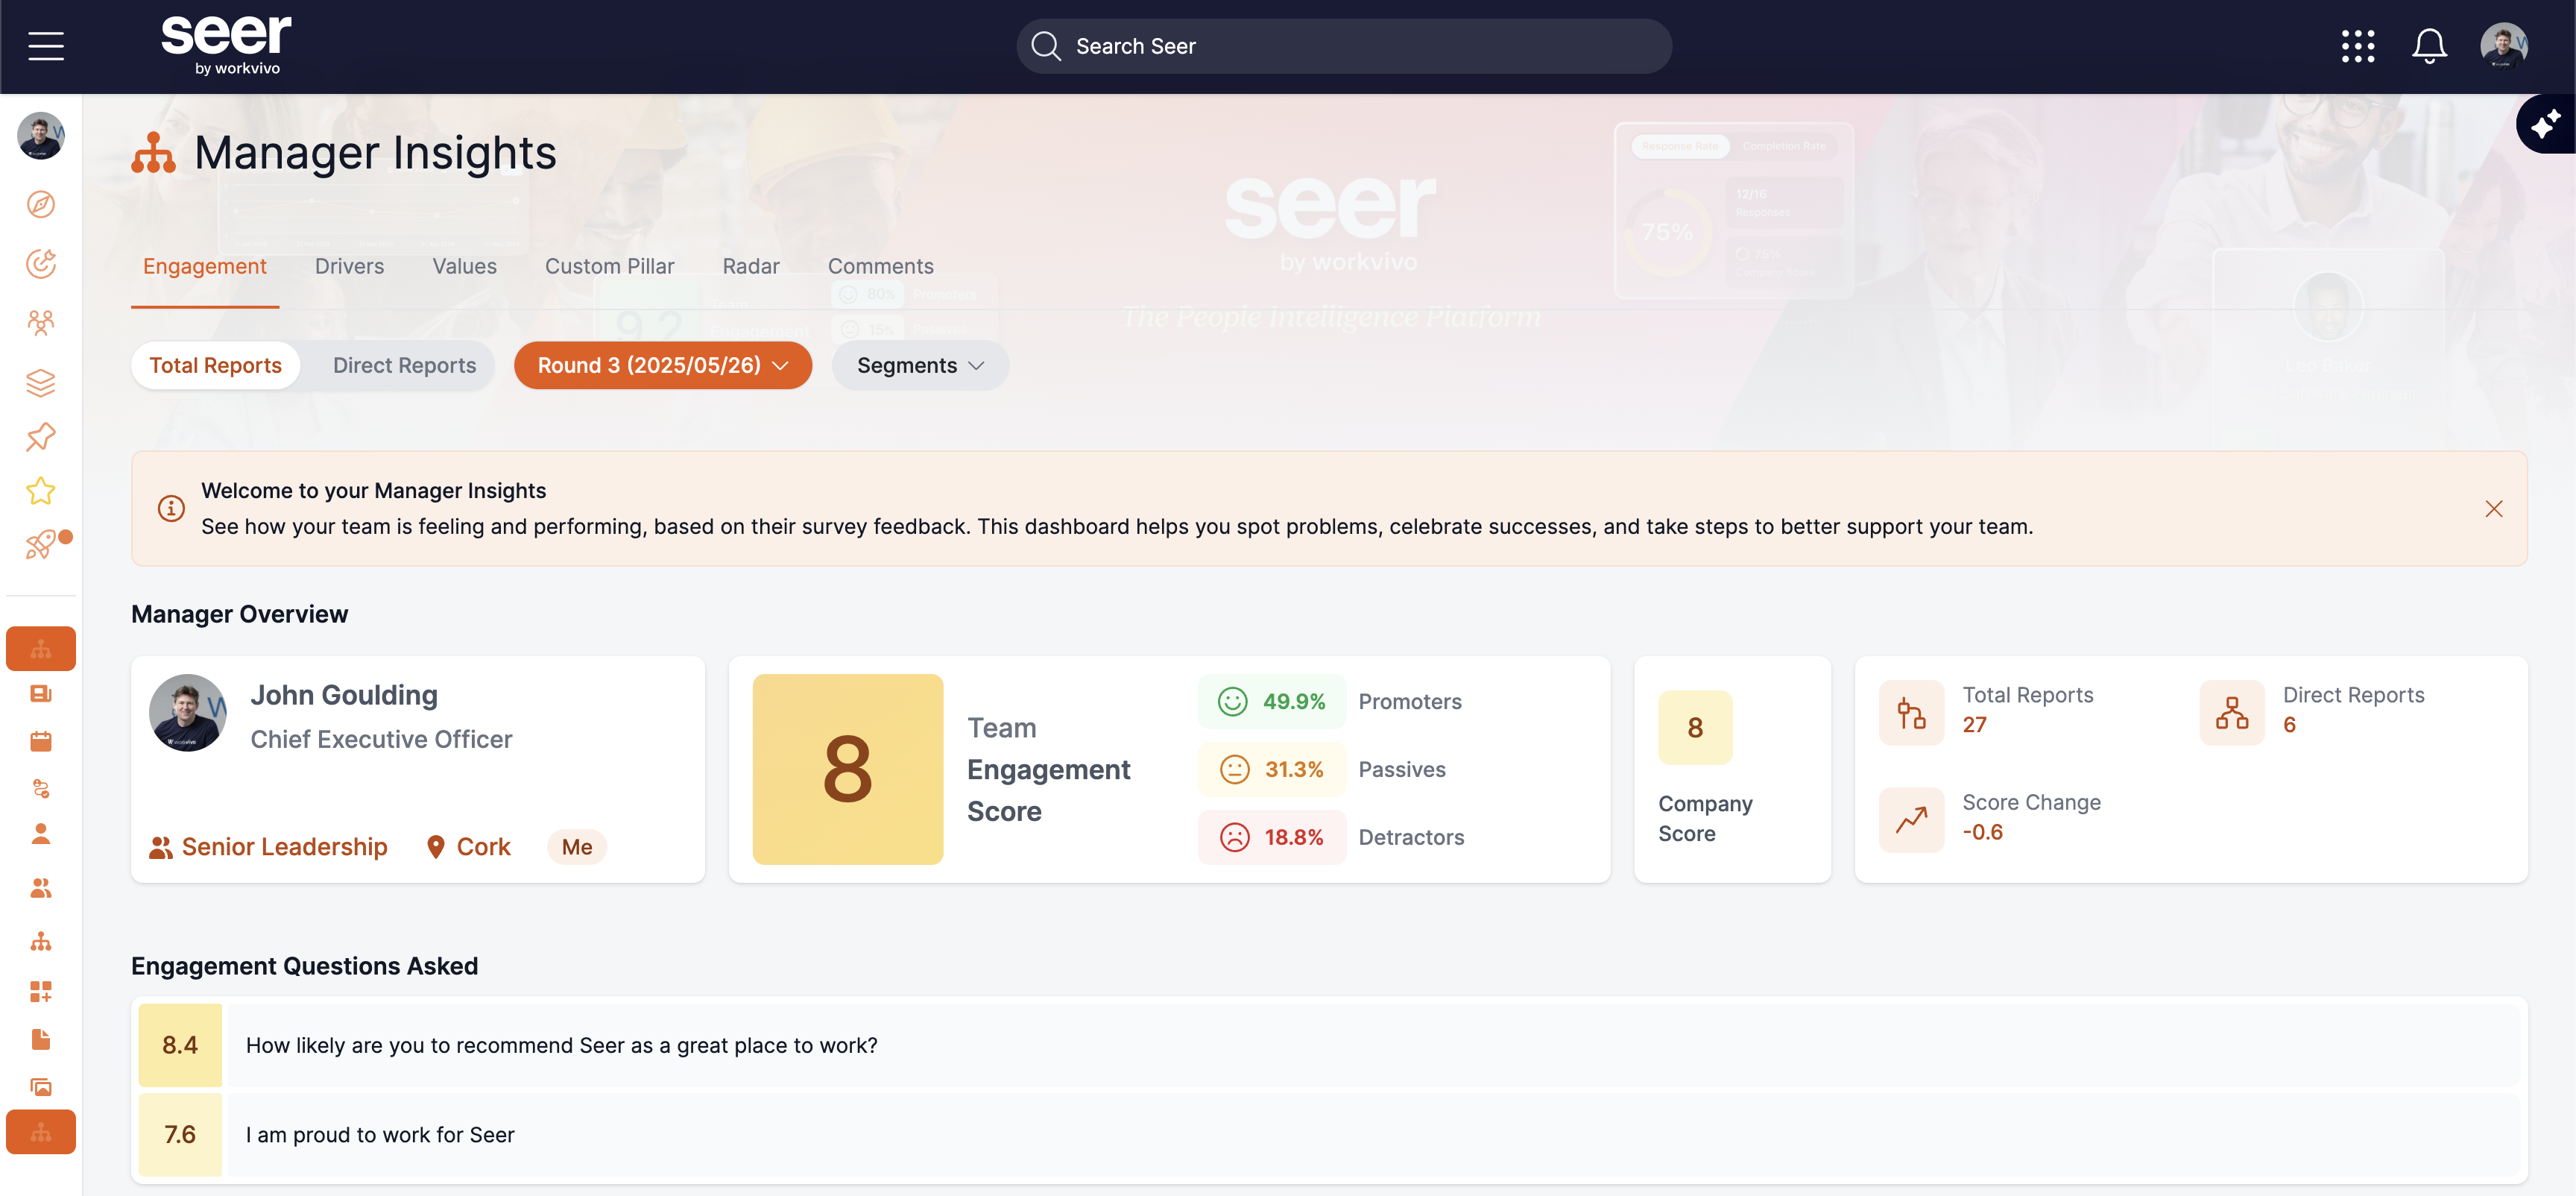Click the large Team Engagement Score 8 tile
Image resolution: width=2576 pixels, height=1196 pixels.
[x=848, y=769]
